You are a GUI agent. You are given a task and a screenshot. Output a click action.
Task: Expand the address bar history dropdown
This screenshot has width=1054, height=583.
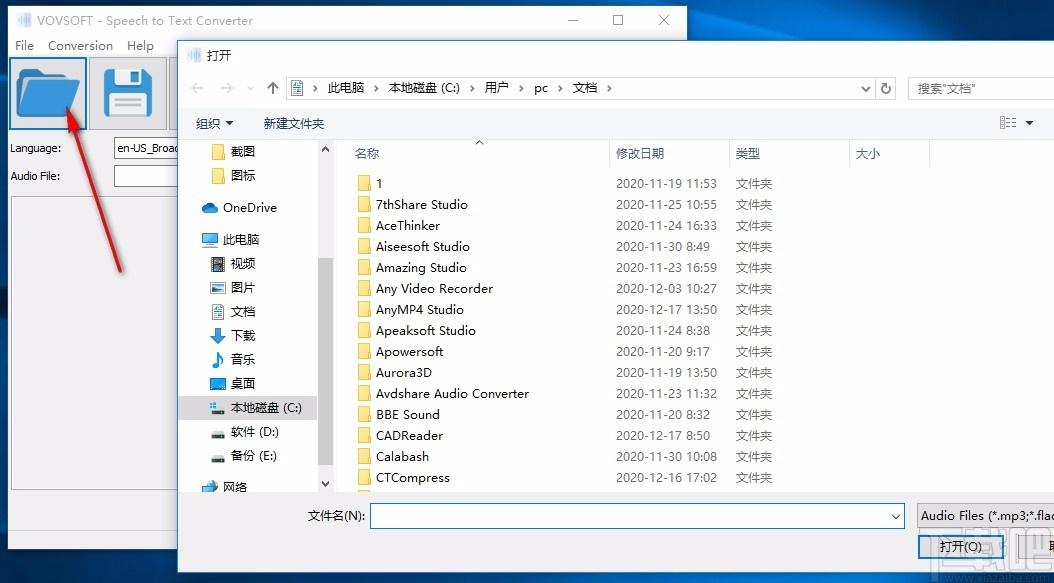coord(866,88)
